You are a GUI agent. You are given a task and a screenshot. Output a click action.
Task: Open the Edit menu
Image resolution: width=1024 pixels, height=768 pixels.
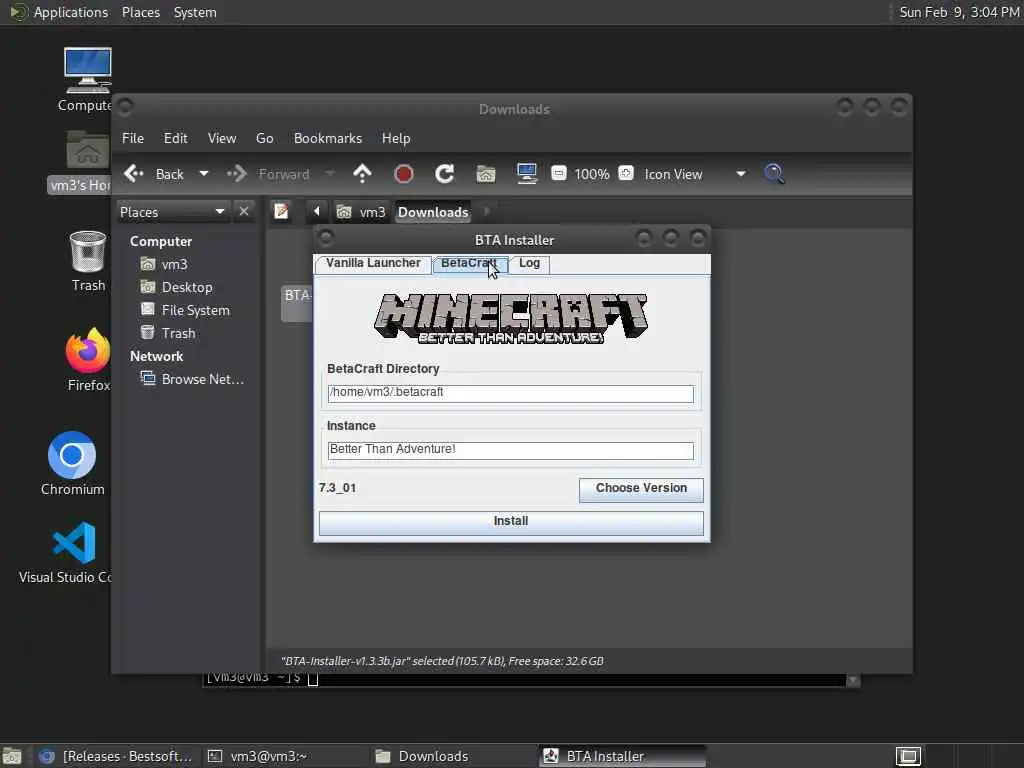click(176, 138)
